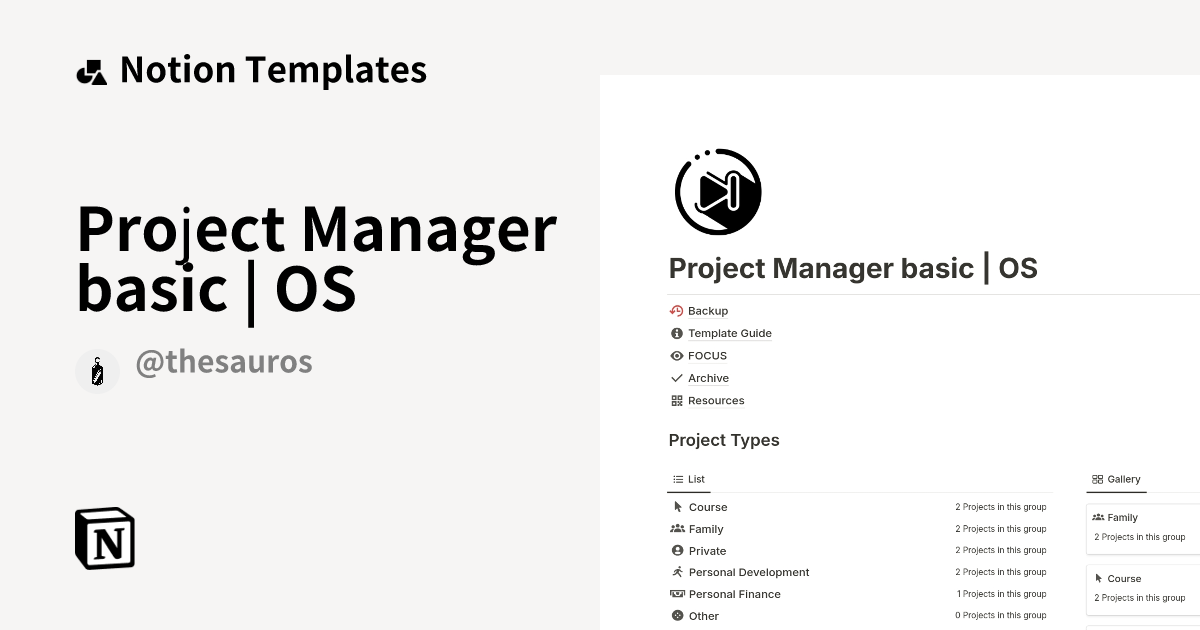
Task: Click the people icon beside Family
Action: (x=677, y=528)
